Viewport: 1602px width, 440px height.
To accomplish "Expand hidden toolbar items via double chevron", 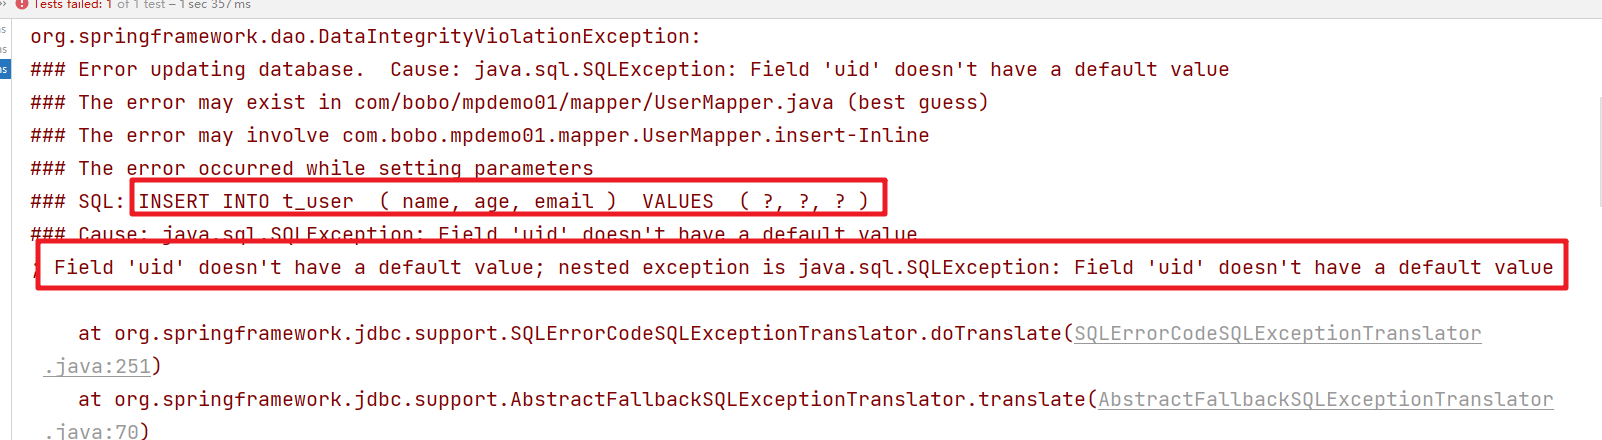I will pos(3,4).
